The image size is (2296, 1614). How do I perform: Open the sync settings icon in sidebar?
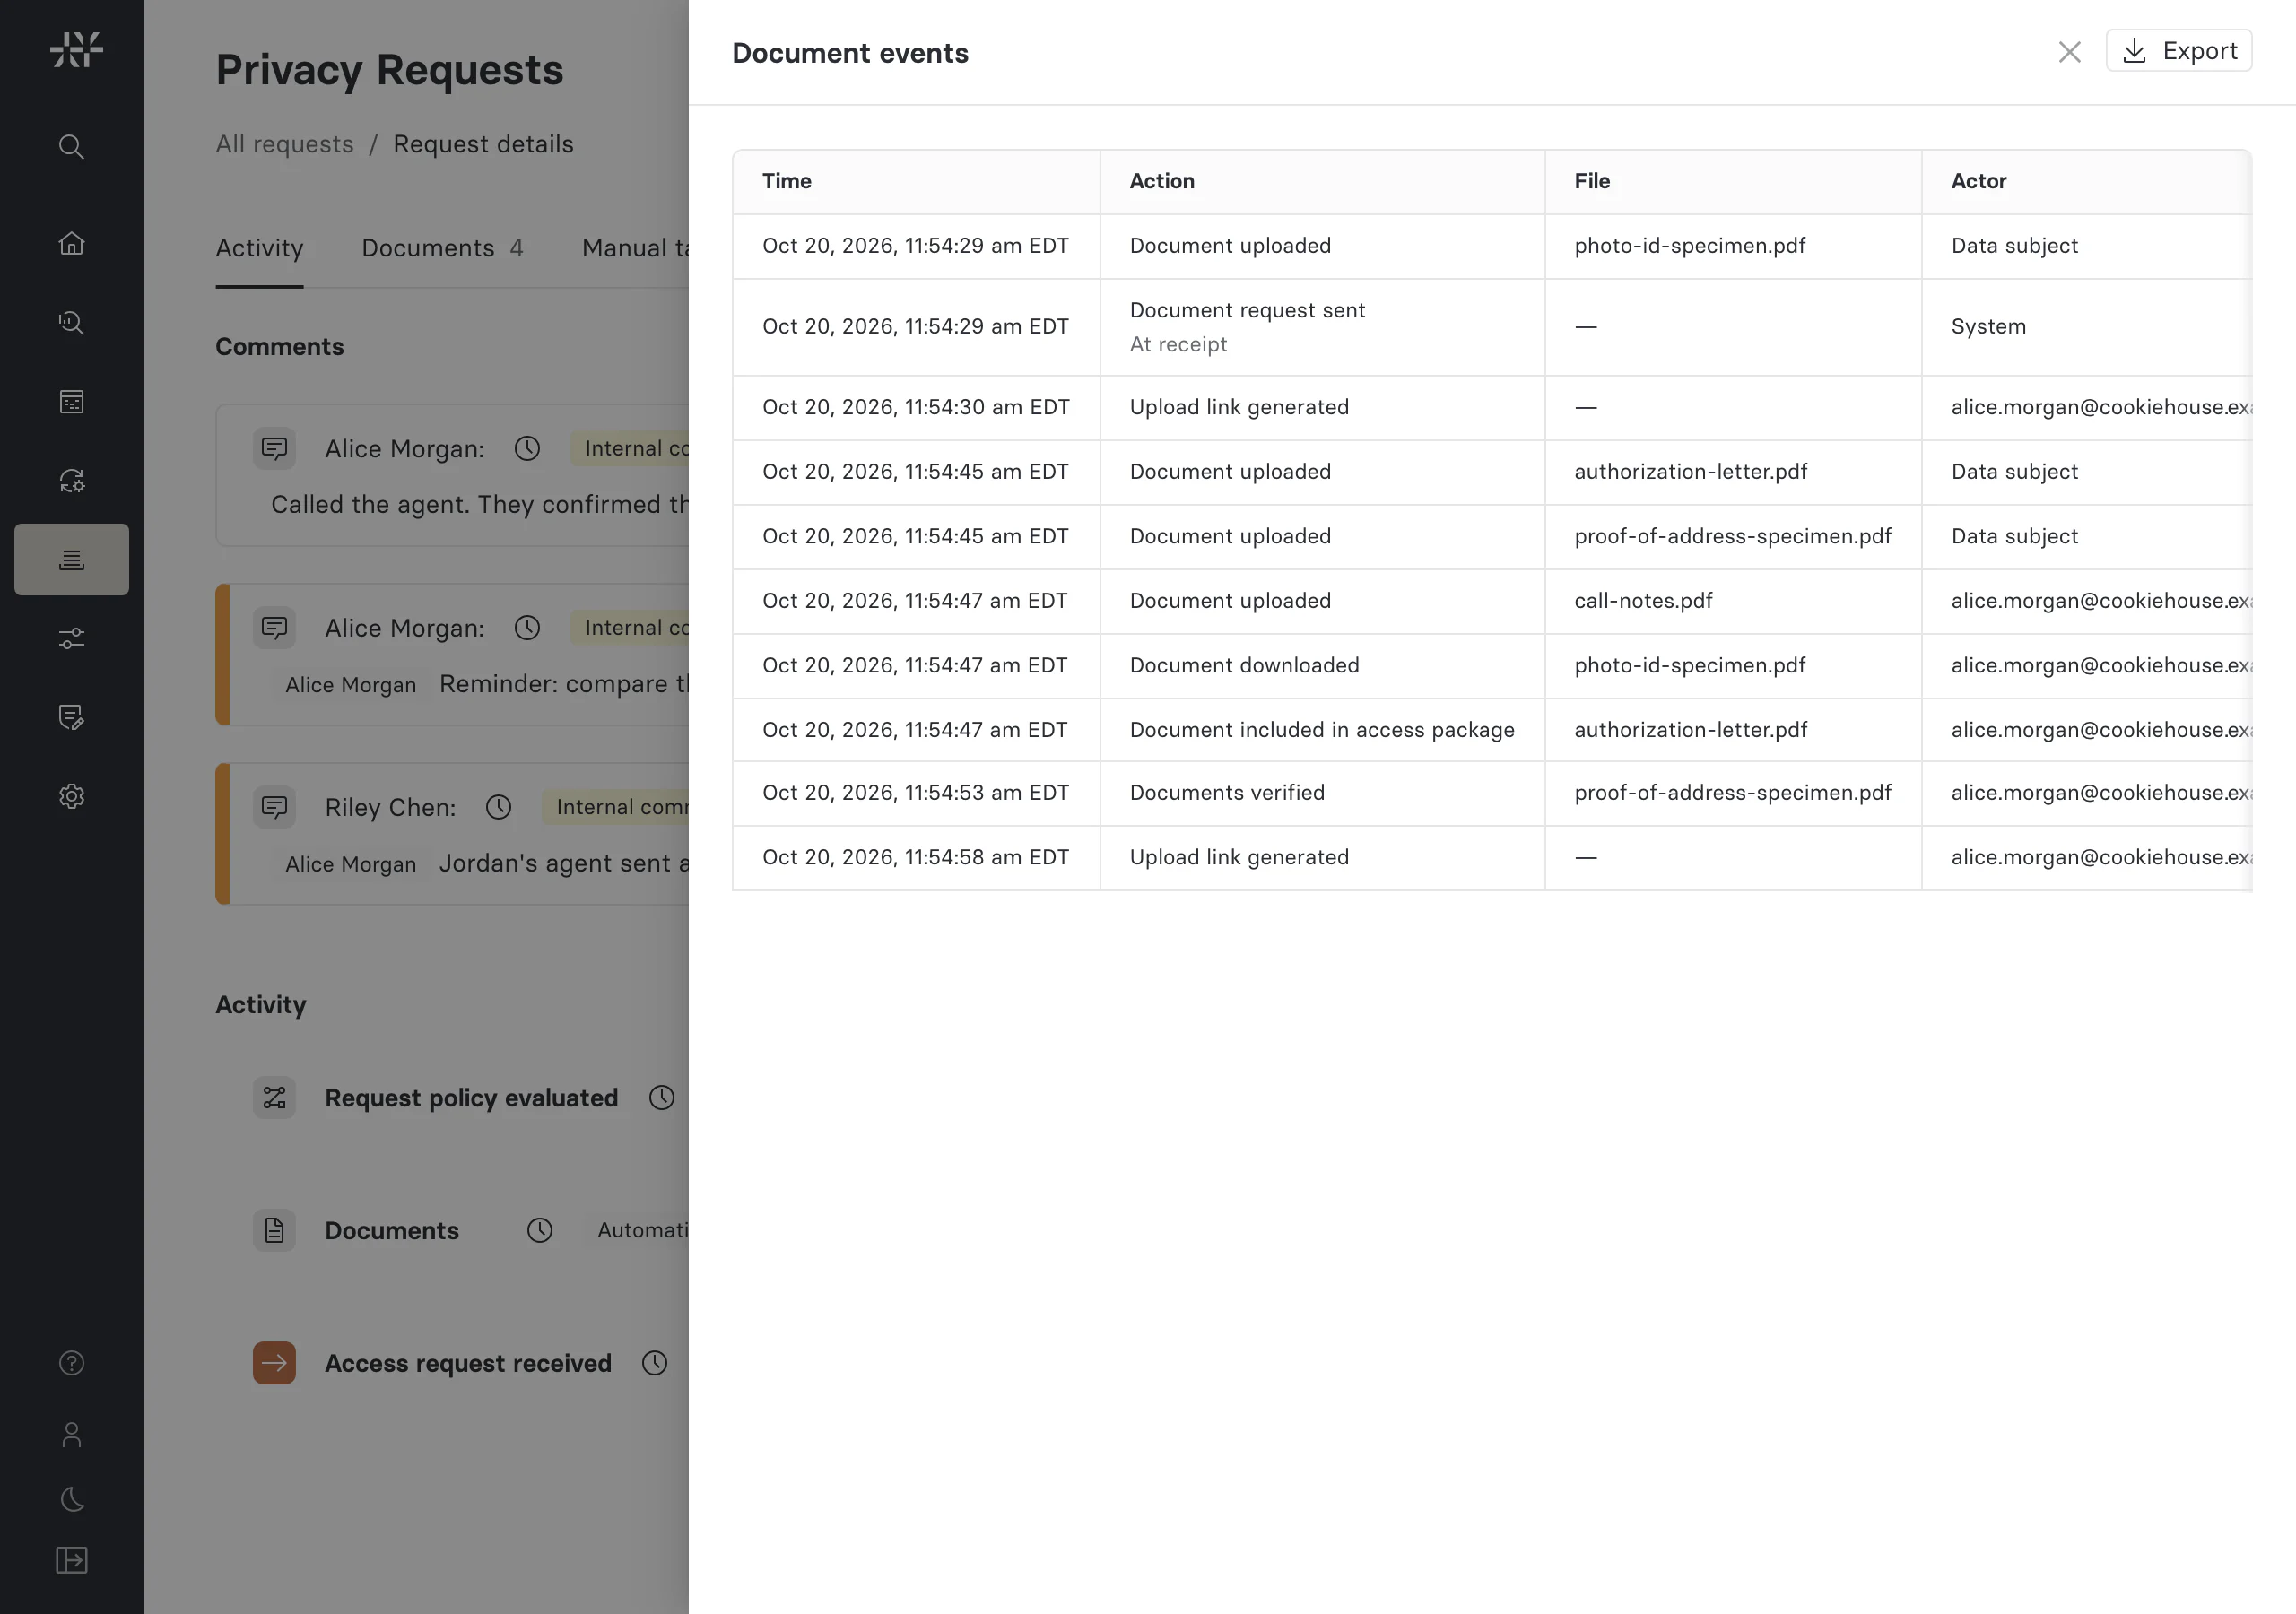(71, 480)
